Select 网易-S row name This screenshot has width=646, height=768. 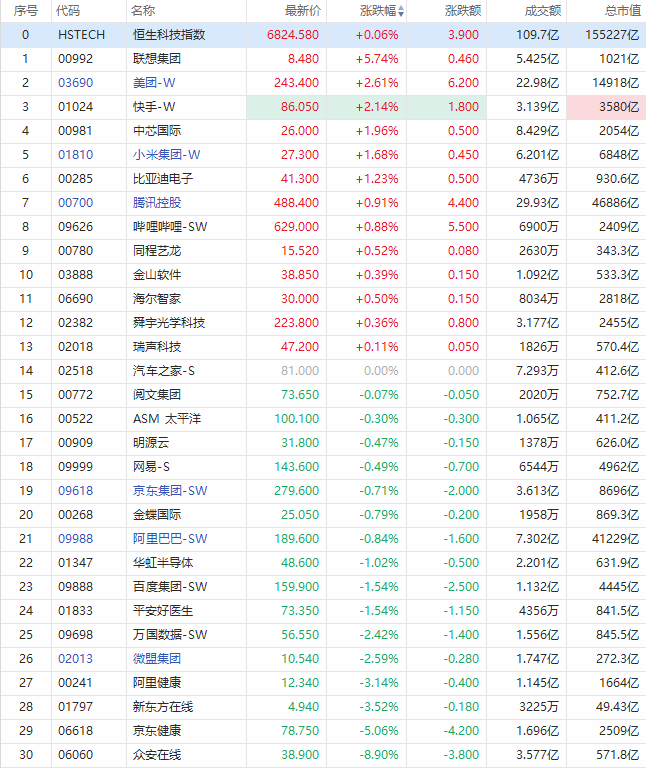click(151, 467)
